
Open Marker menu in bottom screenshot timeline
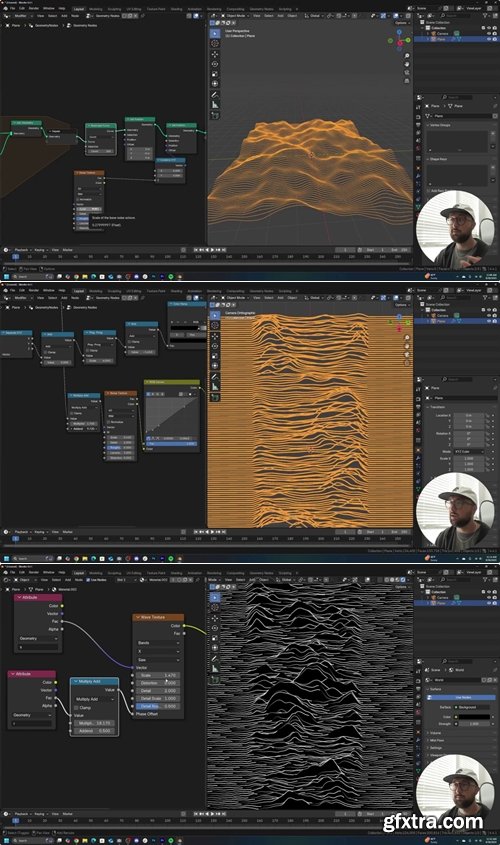coord(67,814)
